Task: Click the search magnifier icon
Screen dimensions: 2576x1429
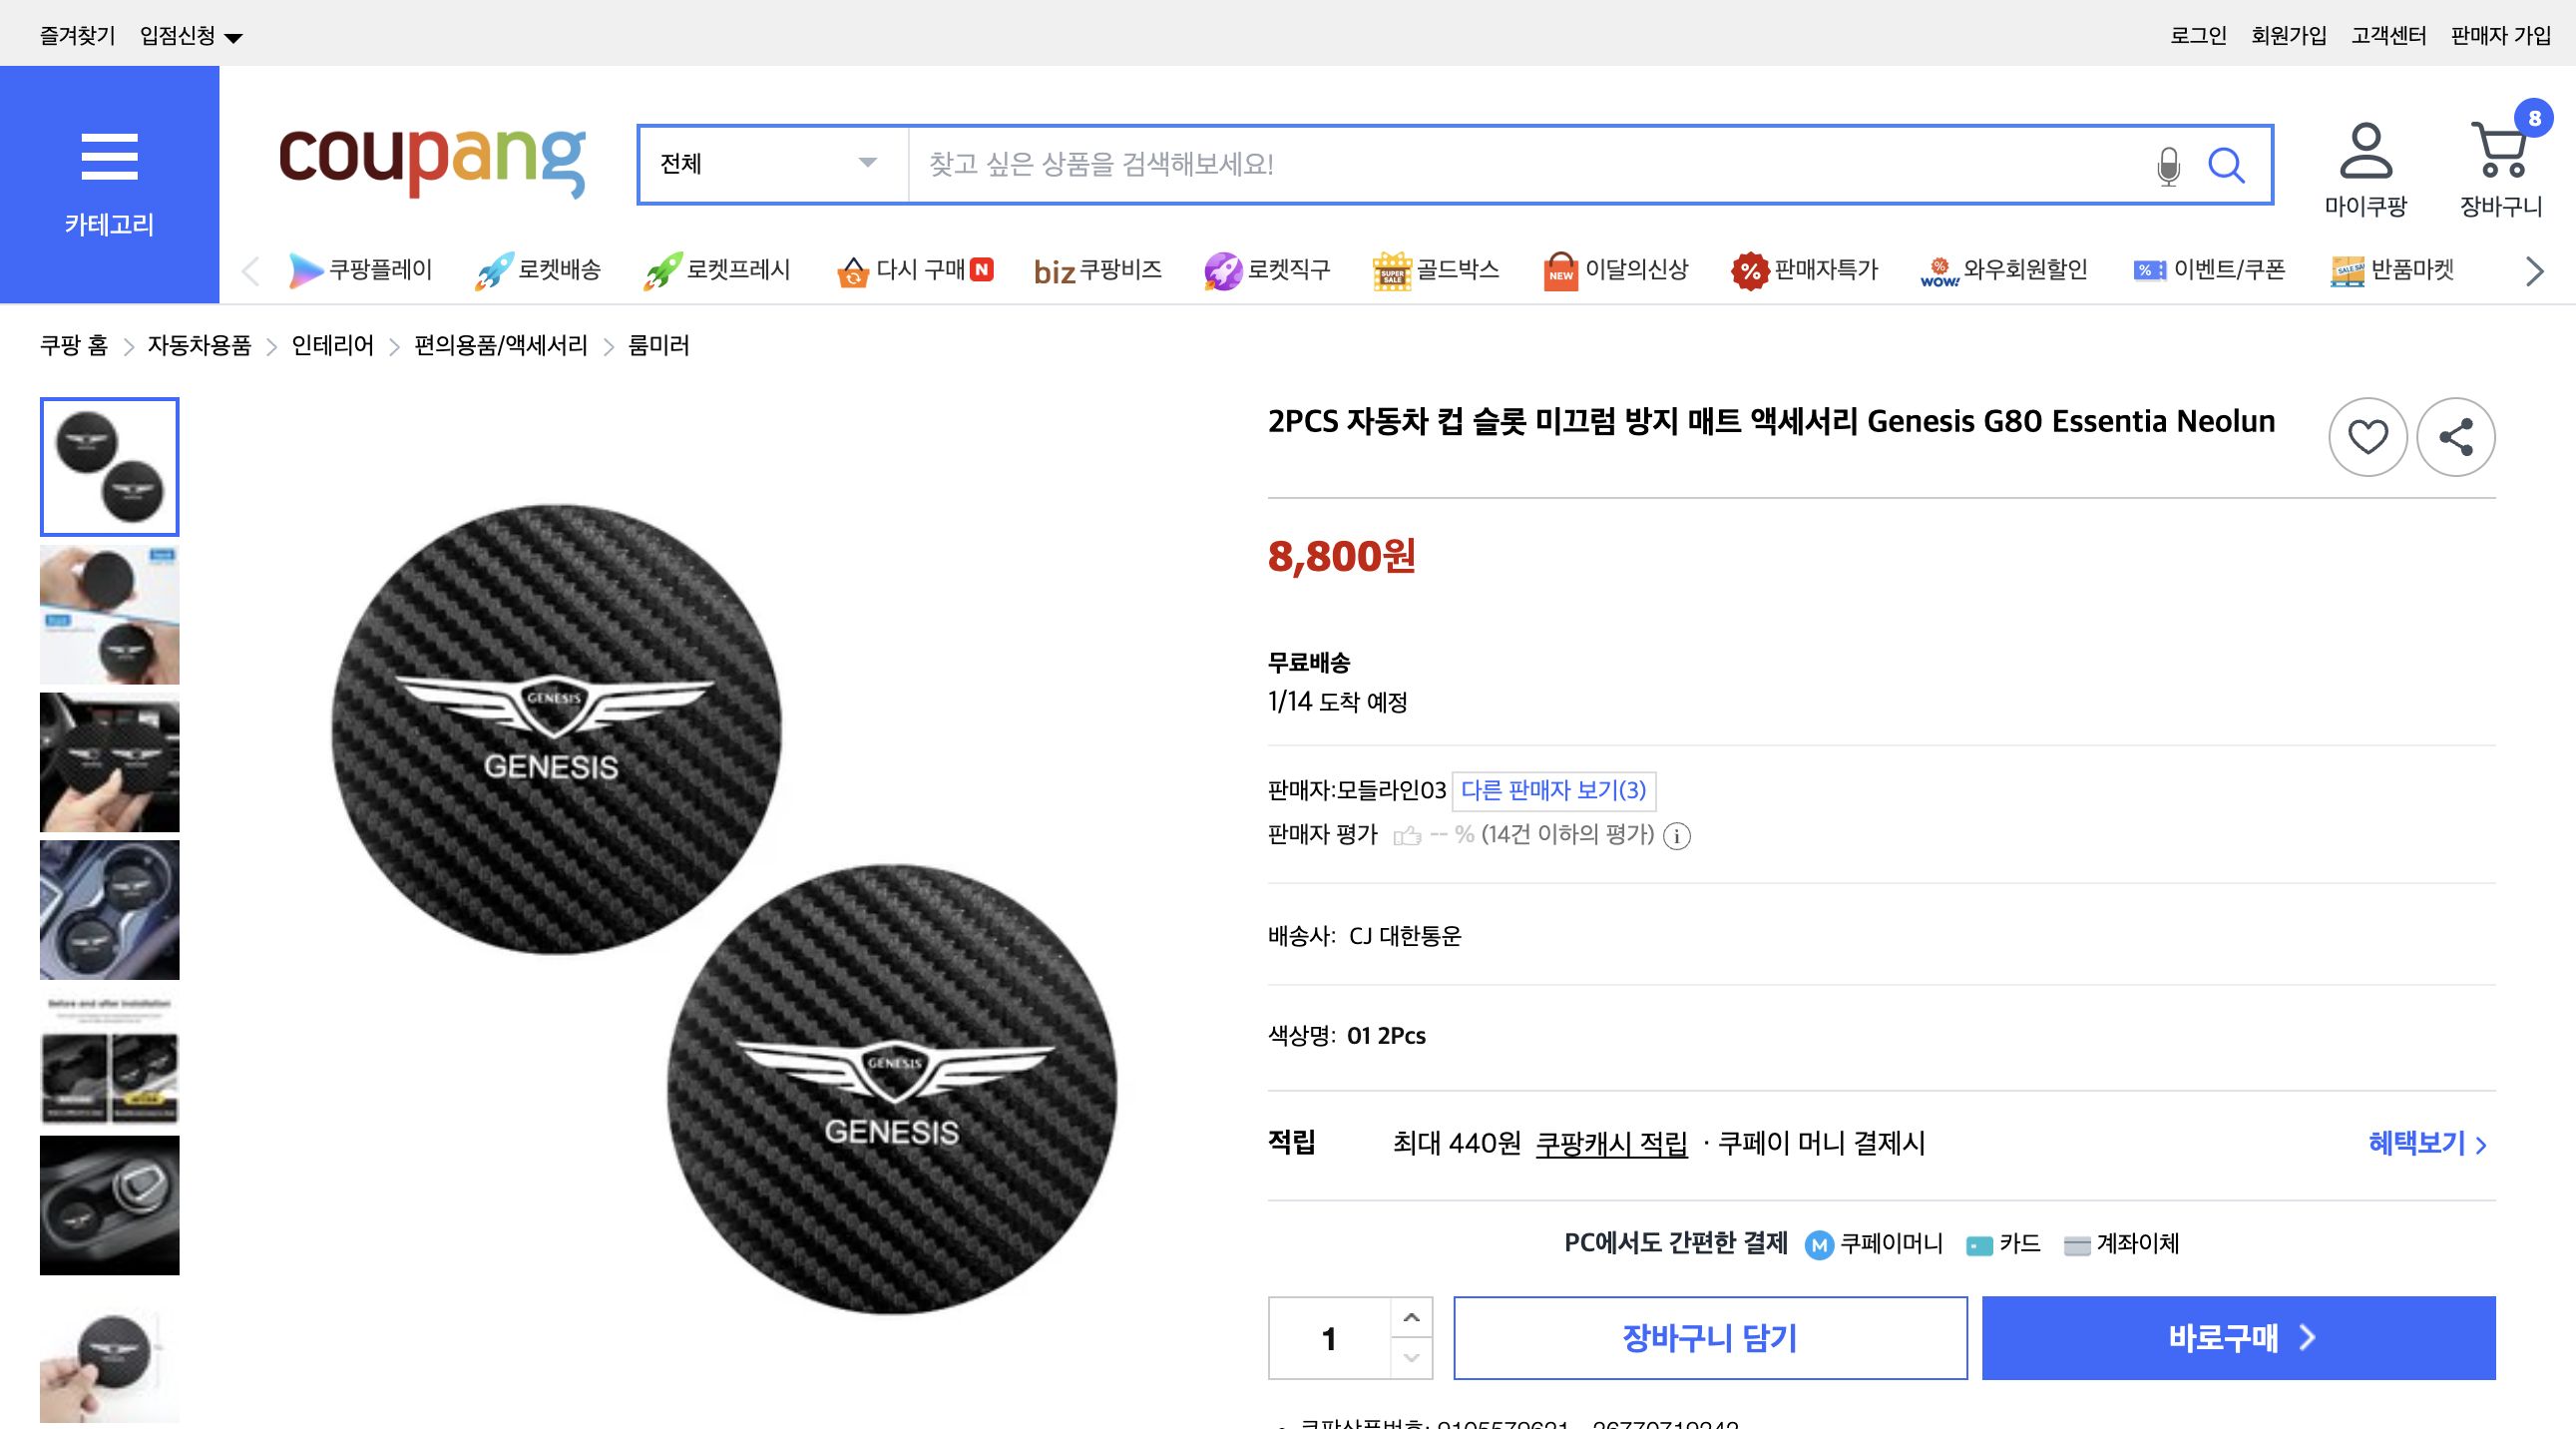Action: point(2228,165)
